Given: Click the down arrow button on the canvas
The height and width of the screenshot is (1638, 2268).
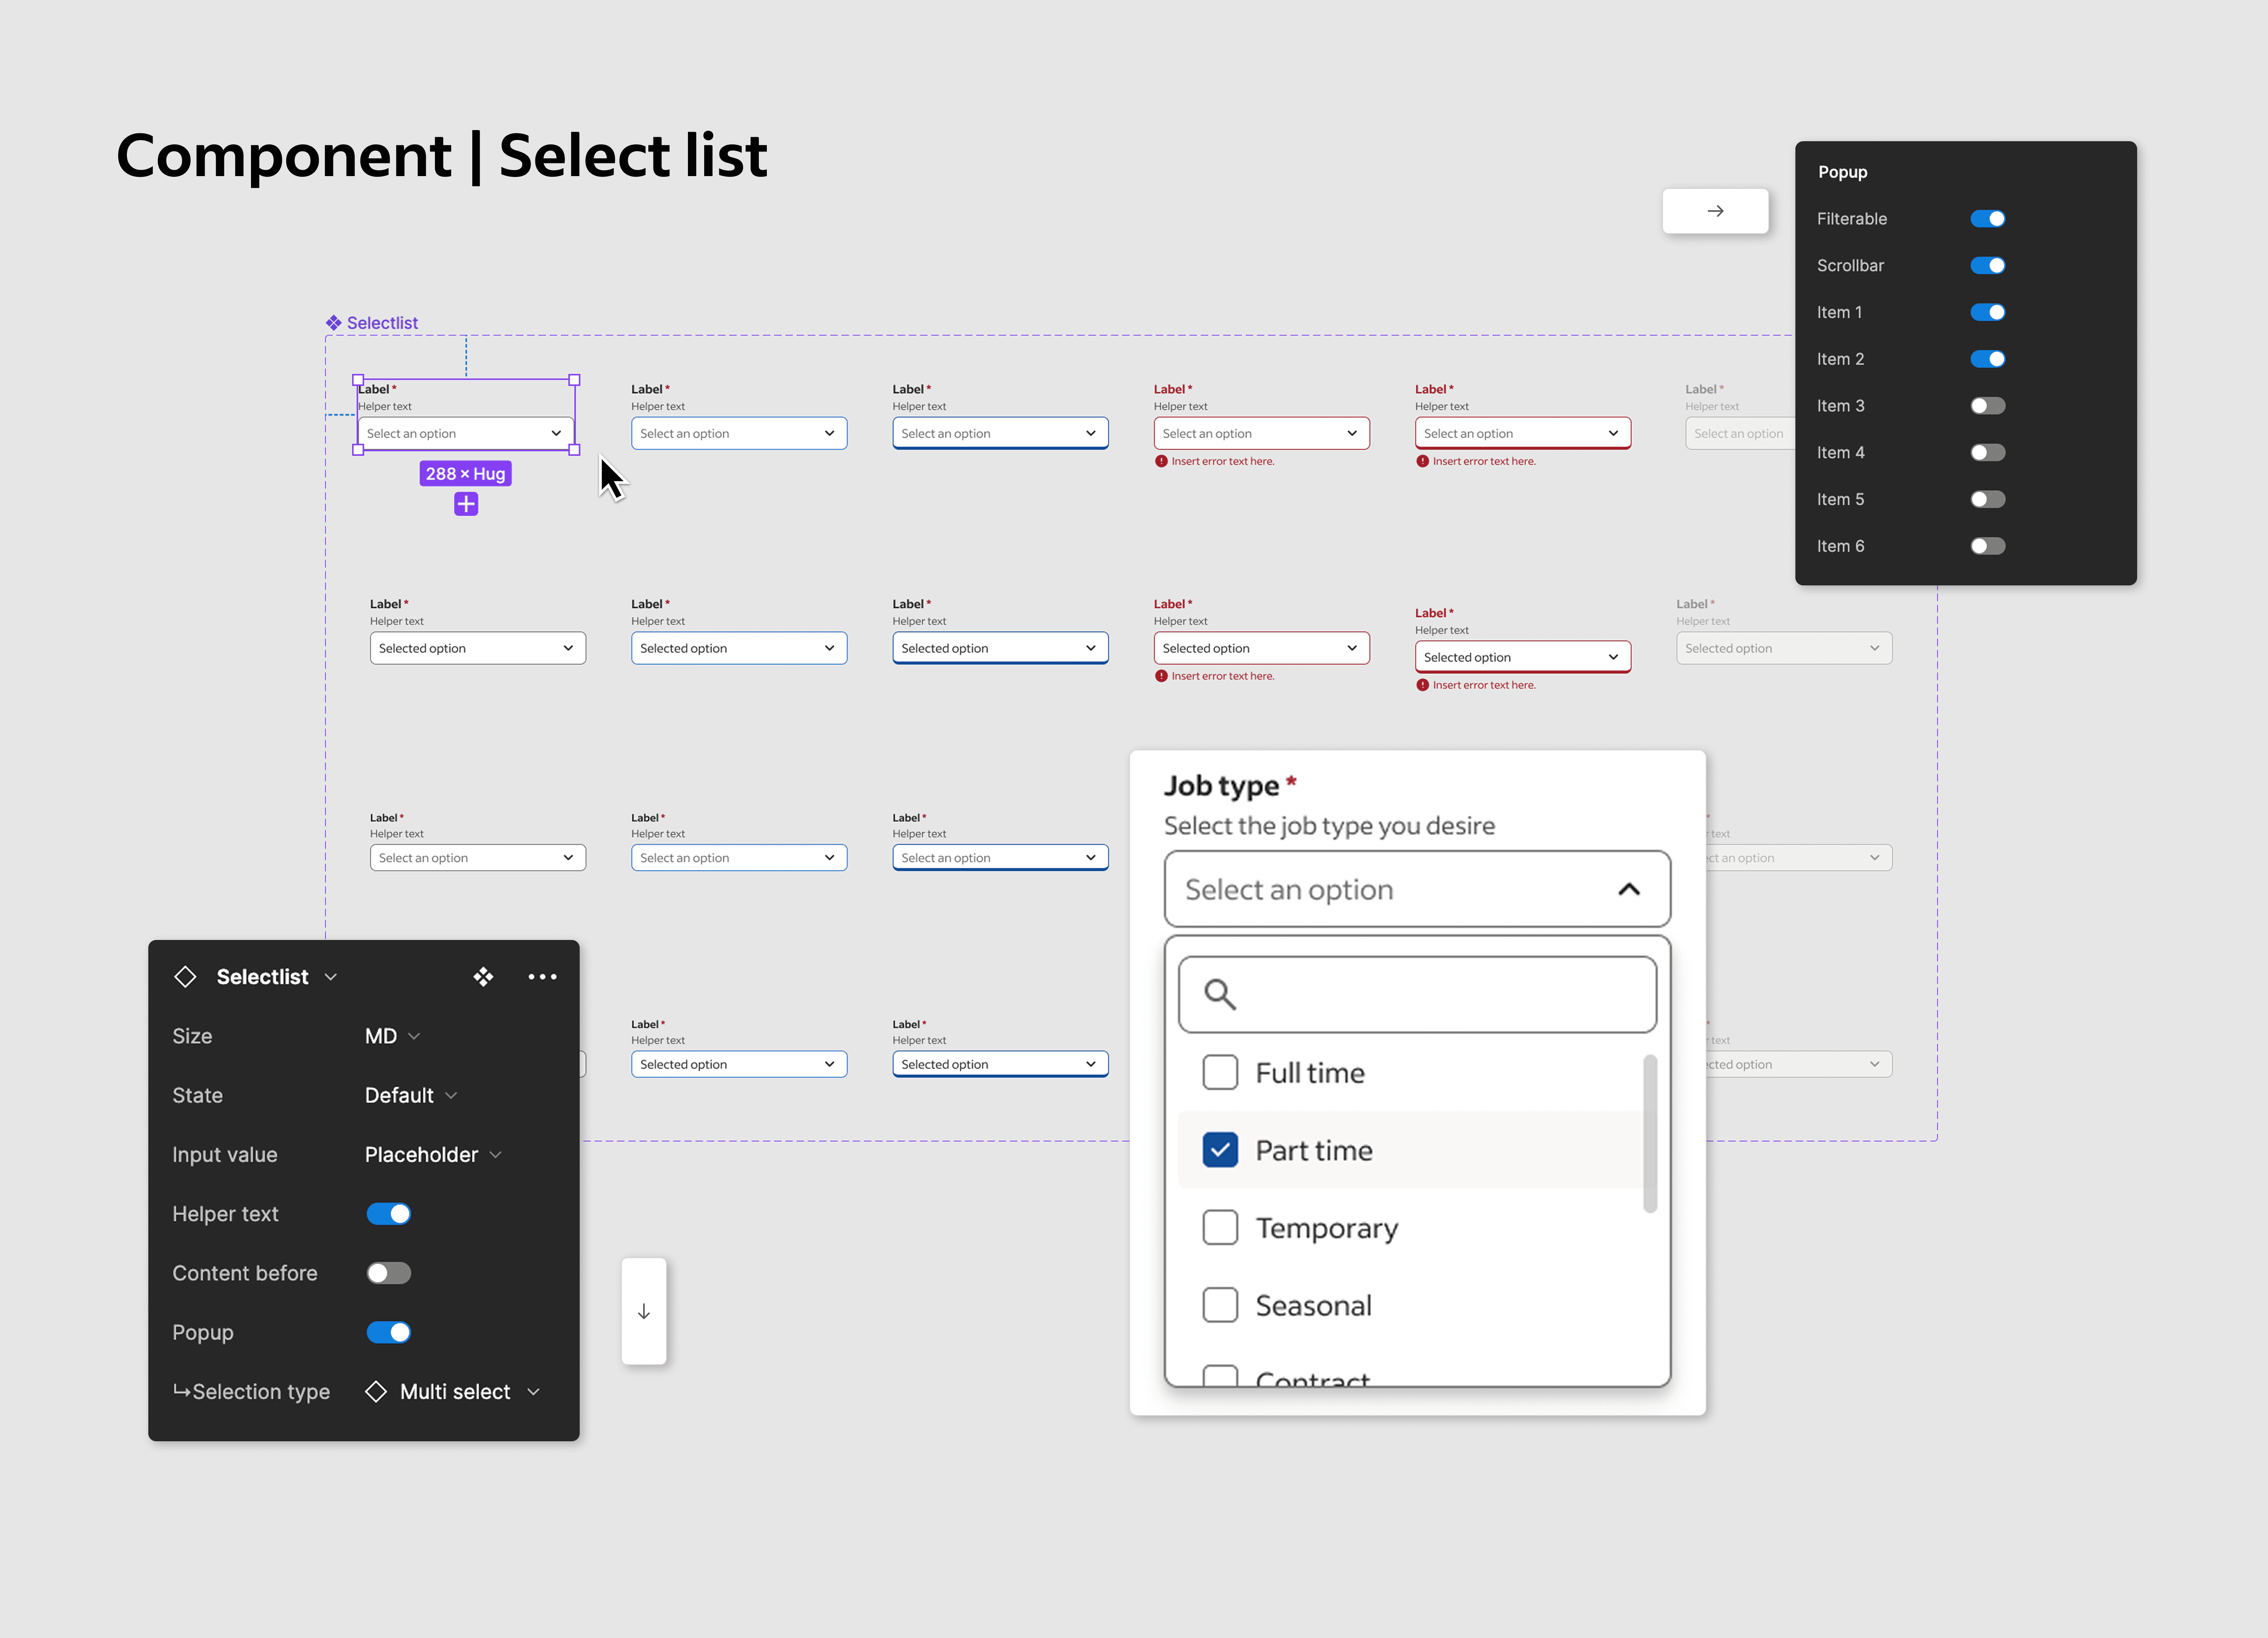Looking at the screenshot, I should [x=643, y=1311].
